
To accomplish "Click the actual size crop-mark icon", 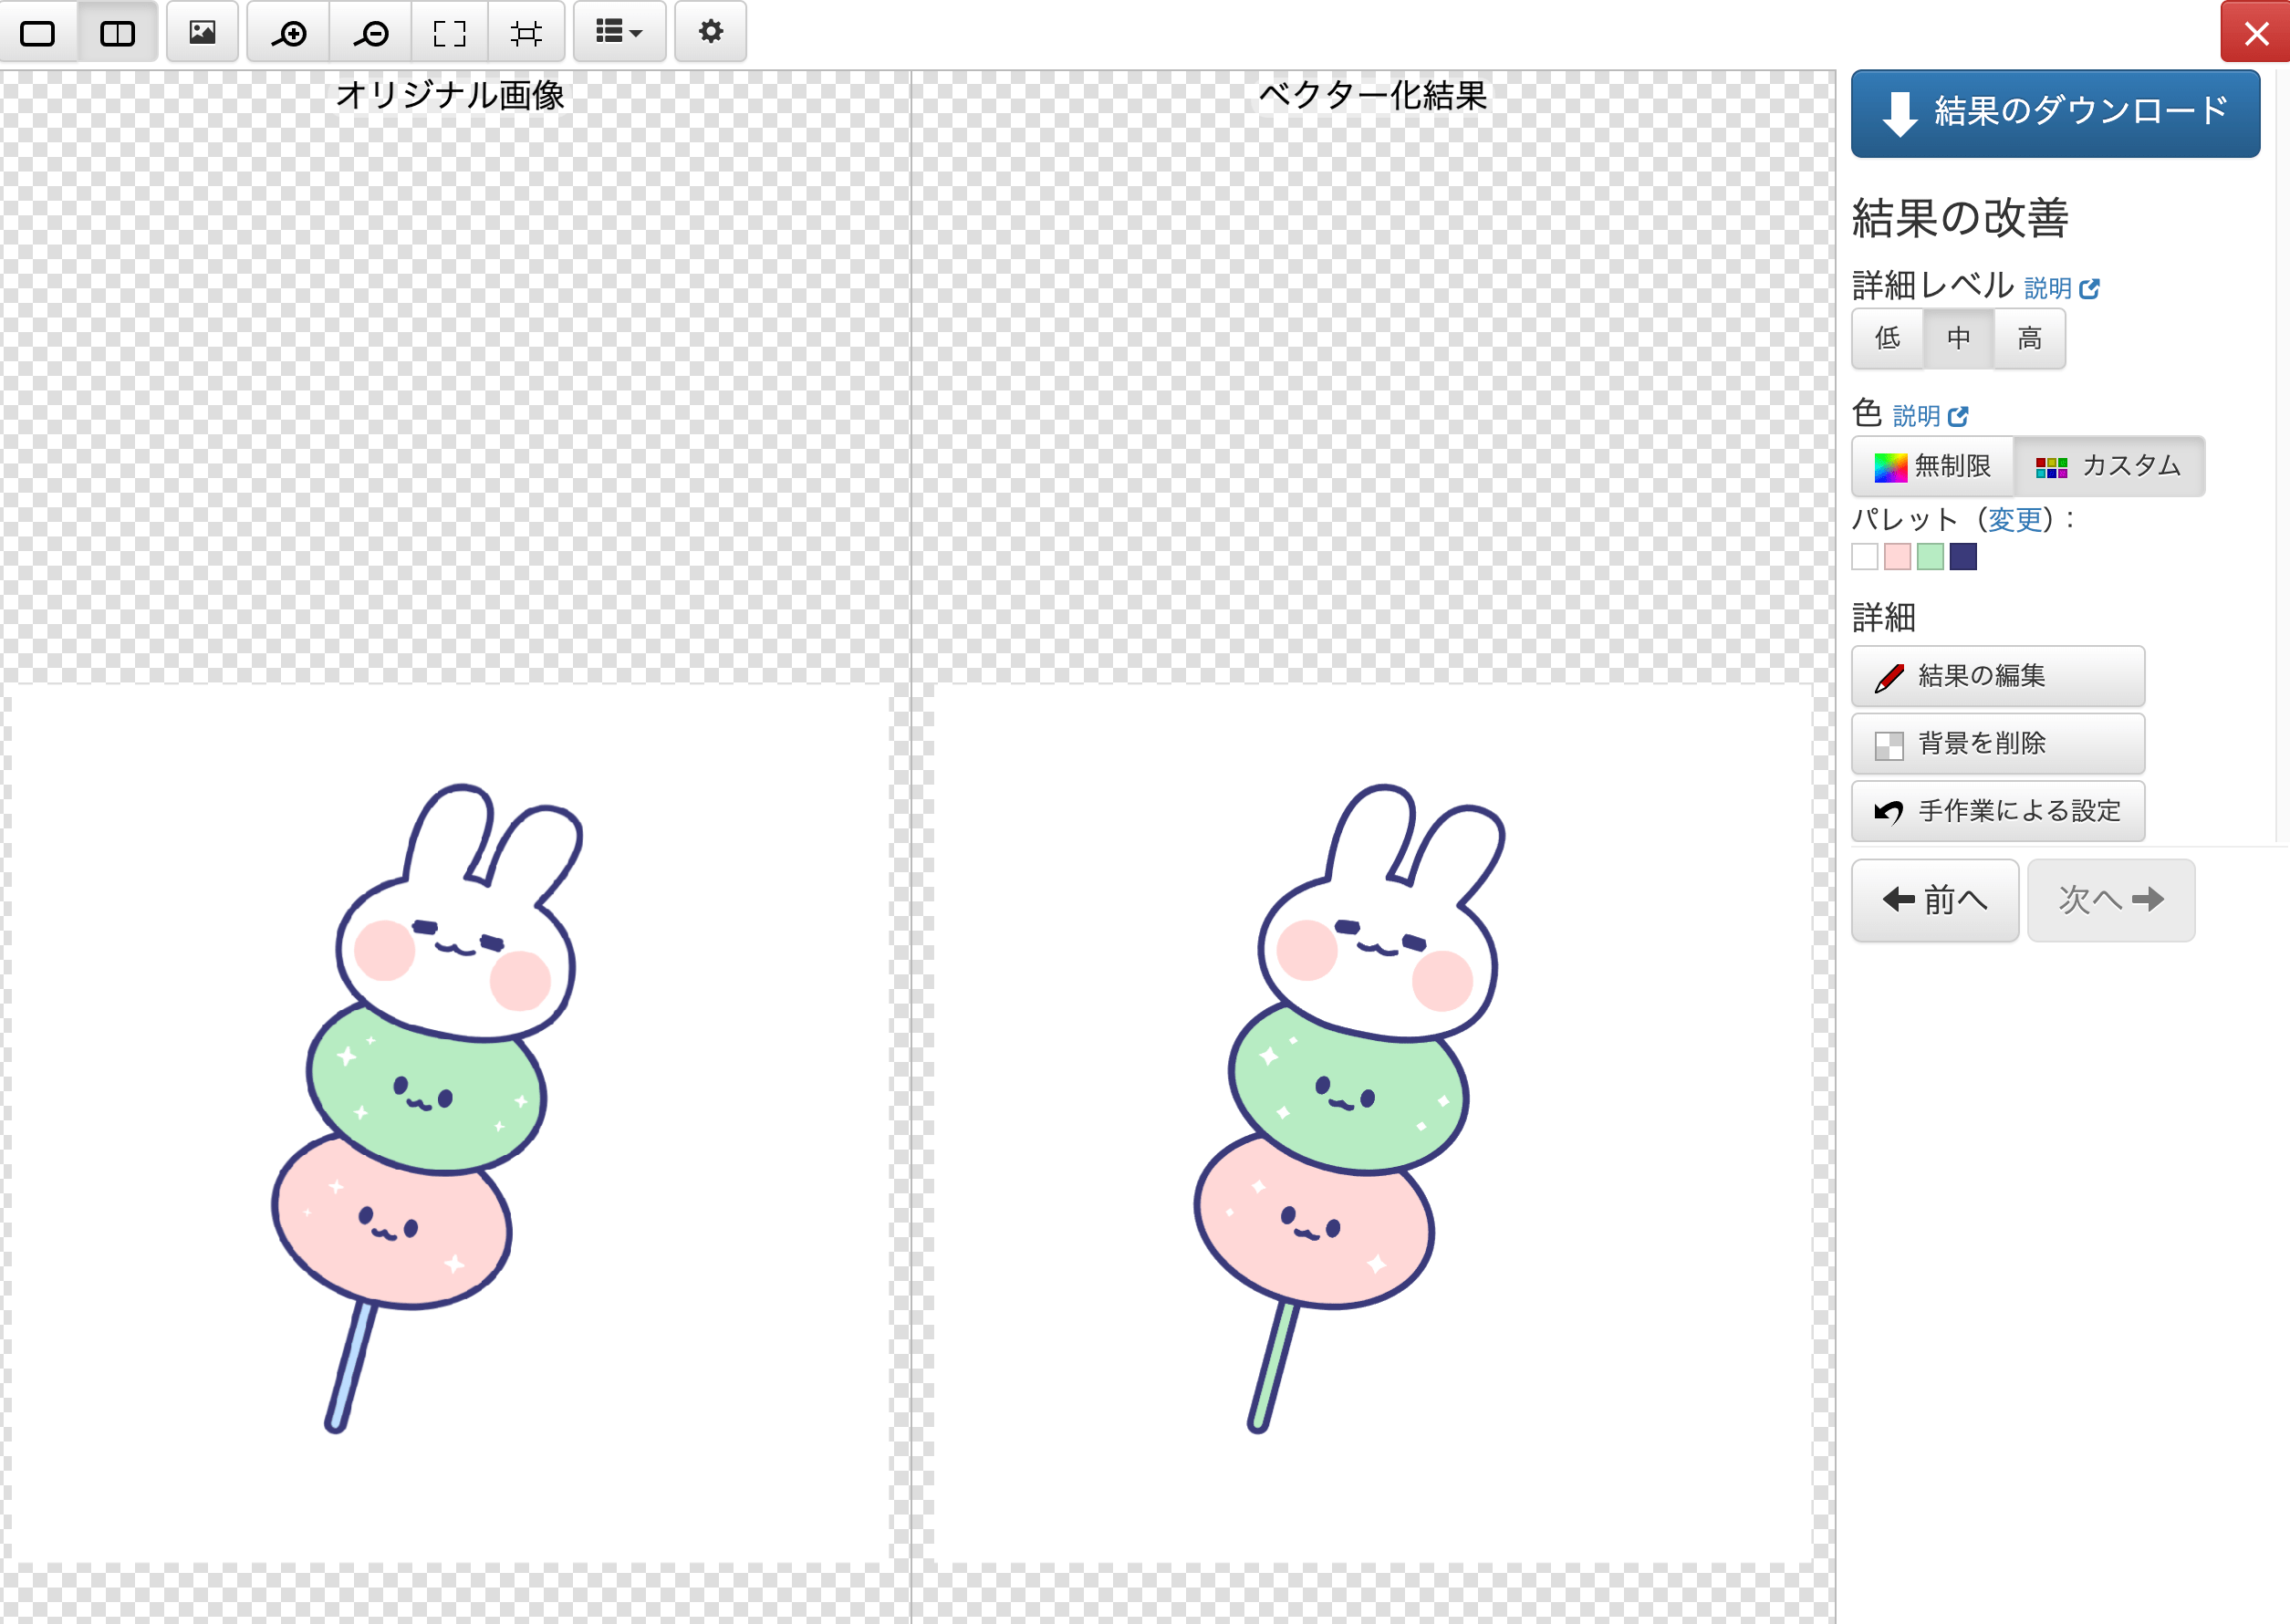I will click(526, 33).
